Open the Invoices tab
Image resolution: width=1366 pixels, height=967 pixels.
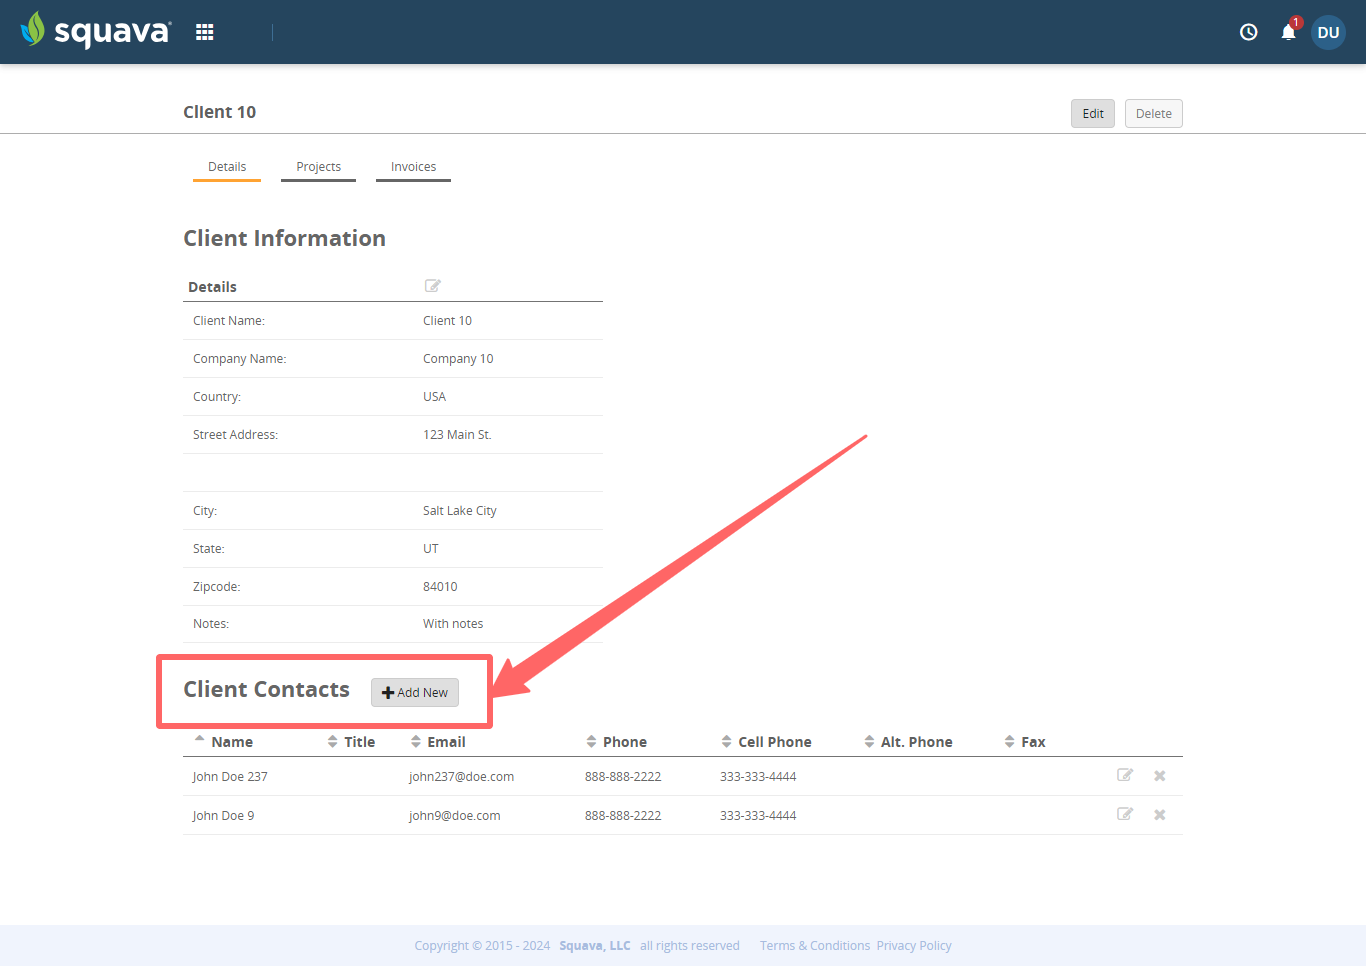[x=413, y=166]
